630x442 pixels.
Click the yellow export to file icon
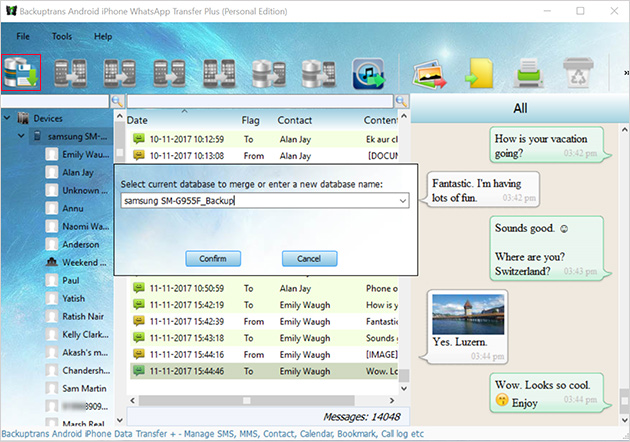[480, 73]
